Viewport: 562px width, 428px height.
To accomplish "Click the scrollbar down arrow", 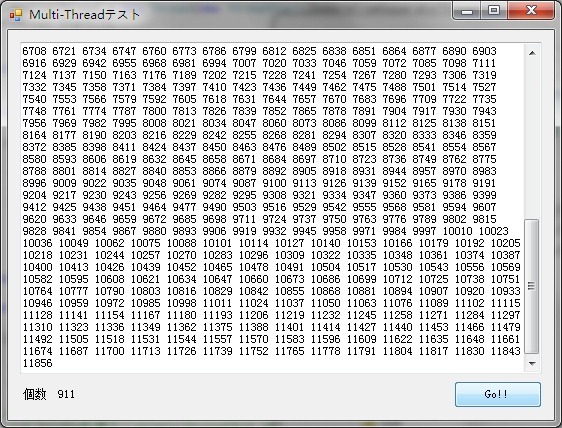I will click(x=532, y=364).
